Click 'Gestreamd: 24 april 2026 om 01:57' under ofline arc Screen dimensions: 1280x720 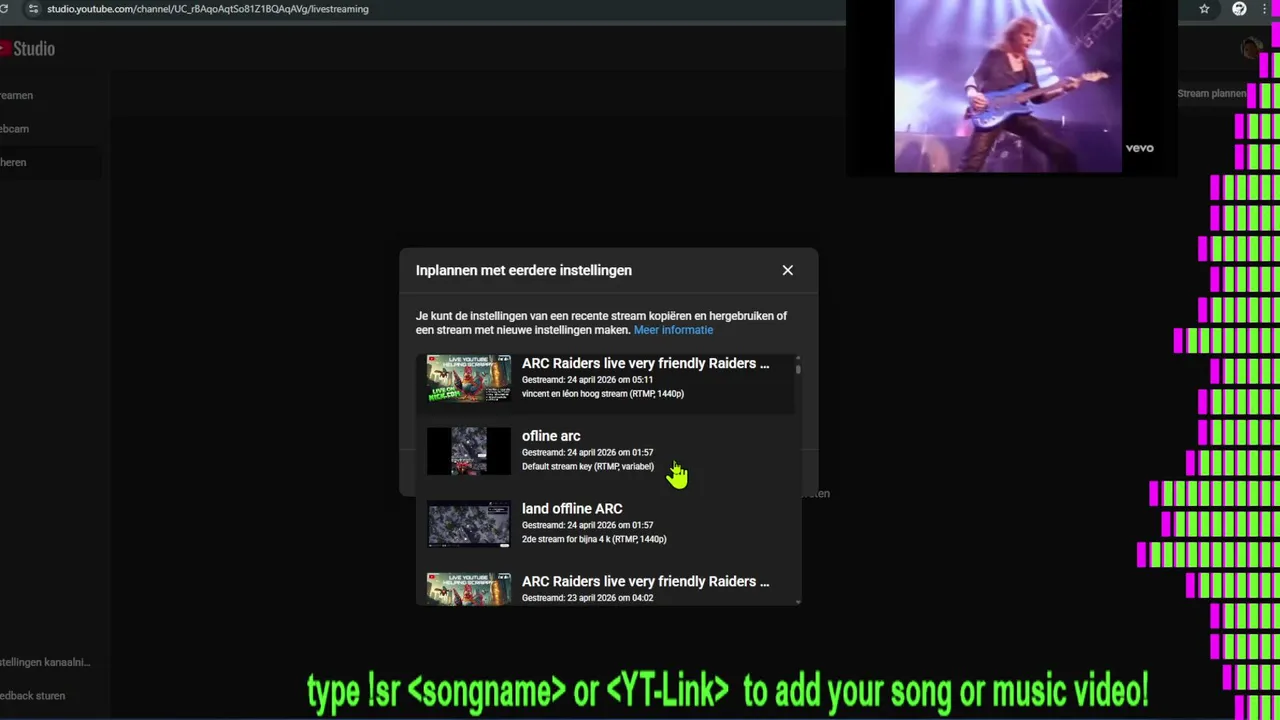587,453
